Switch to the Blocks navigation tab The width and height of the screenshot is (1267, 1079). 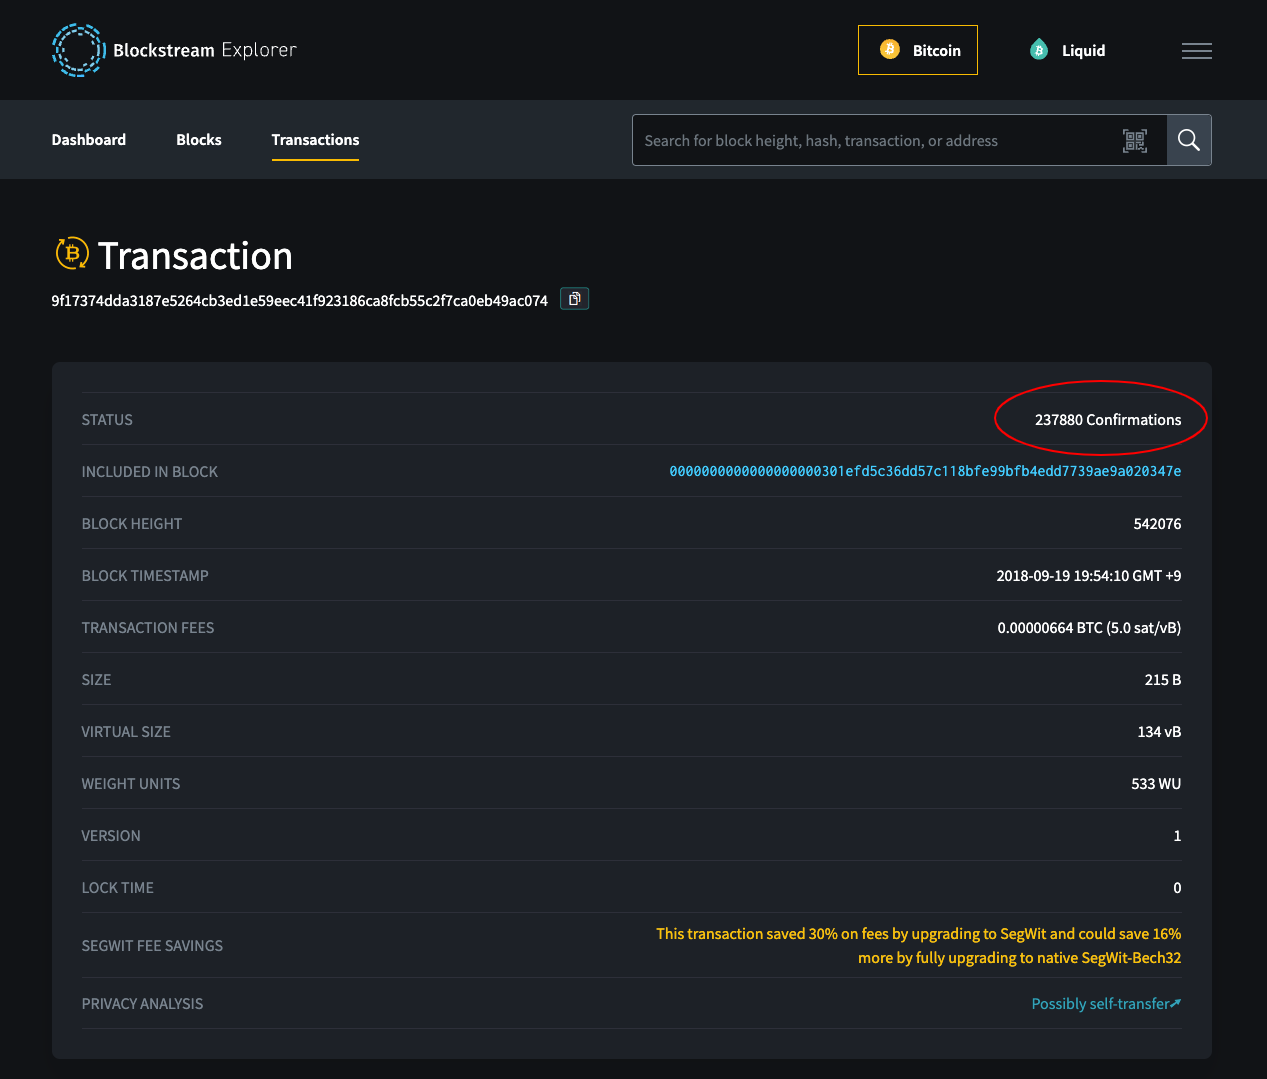tap(198, 139)
